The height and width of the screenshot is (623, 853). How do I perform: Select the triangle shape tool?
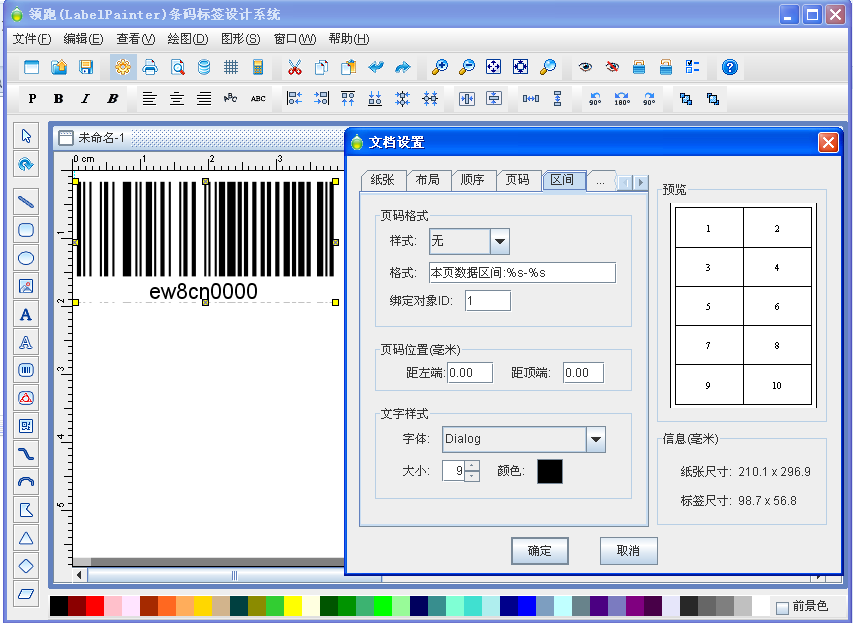point(26,538)
